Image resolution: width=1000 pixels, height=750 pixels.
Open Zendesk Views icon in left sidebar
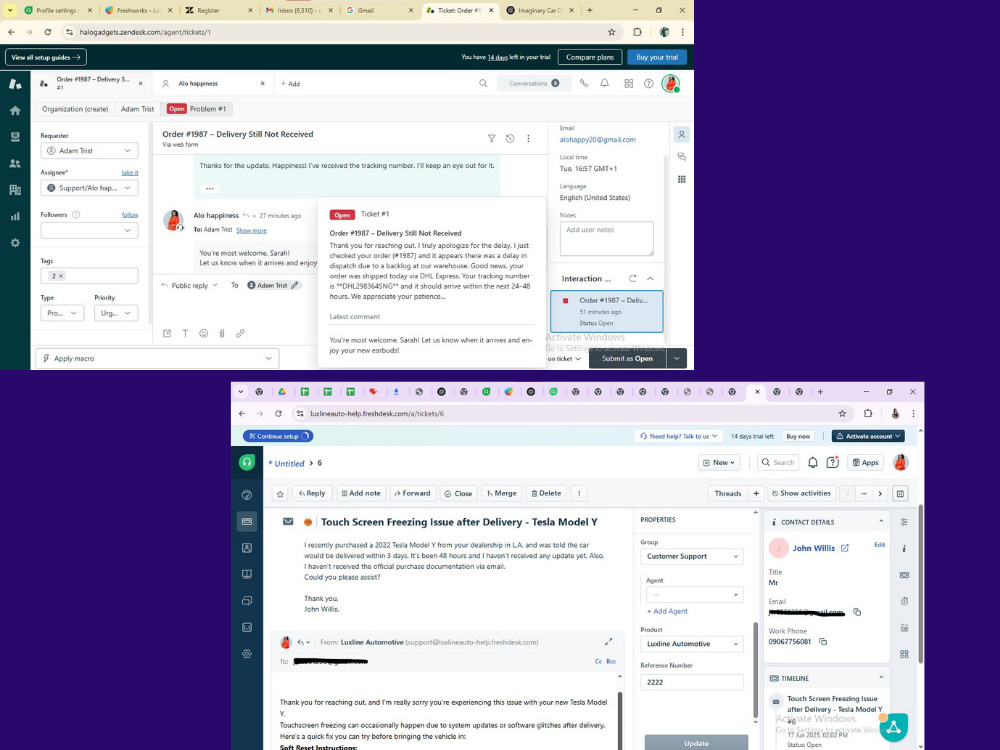(15, 137)
